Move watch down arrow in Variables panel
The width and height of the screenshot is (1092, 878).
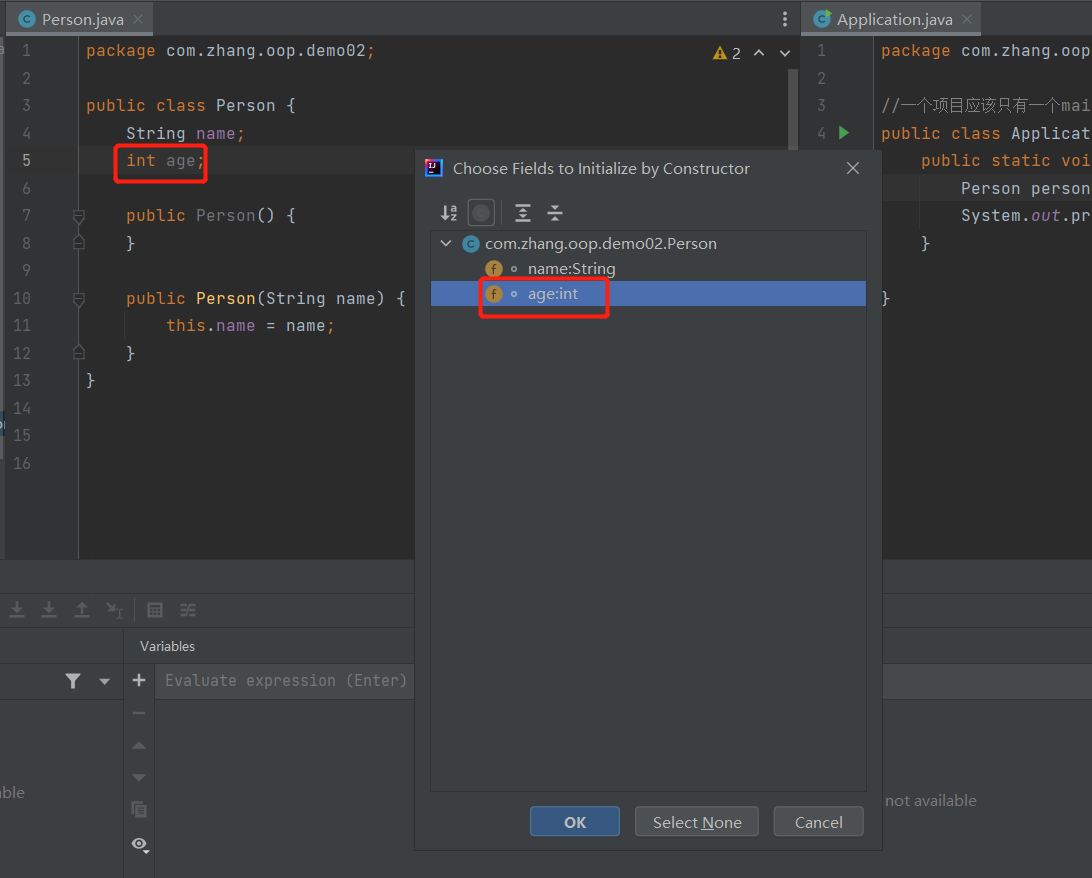(x=139, y=778)
